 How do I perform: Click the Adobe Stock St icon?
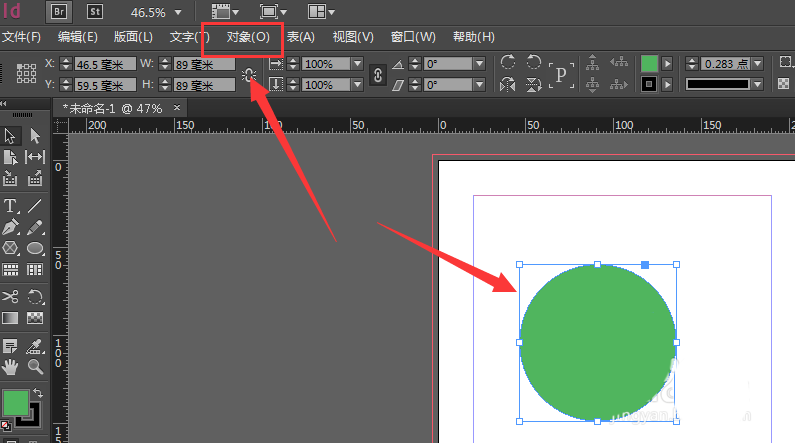tap(95, 11)
